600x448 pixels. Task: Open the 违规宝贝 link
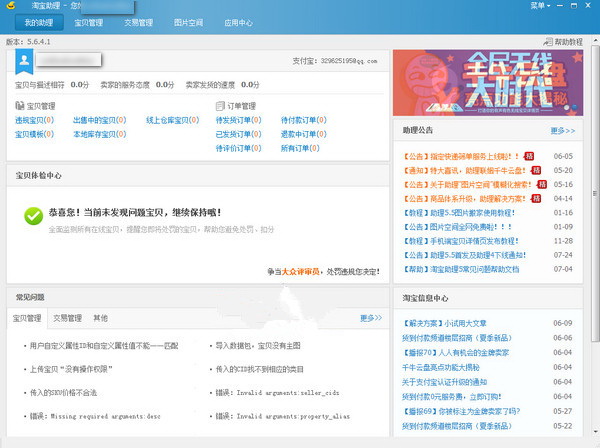tap(31, 119)
